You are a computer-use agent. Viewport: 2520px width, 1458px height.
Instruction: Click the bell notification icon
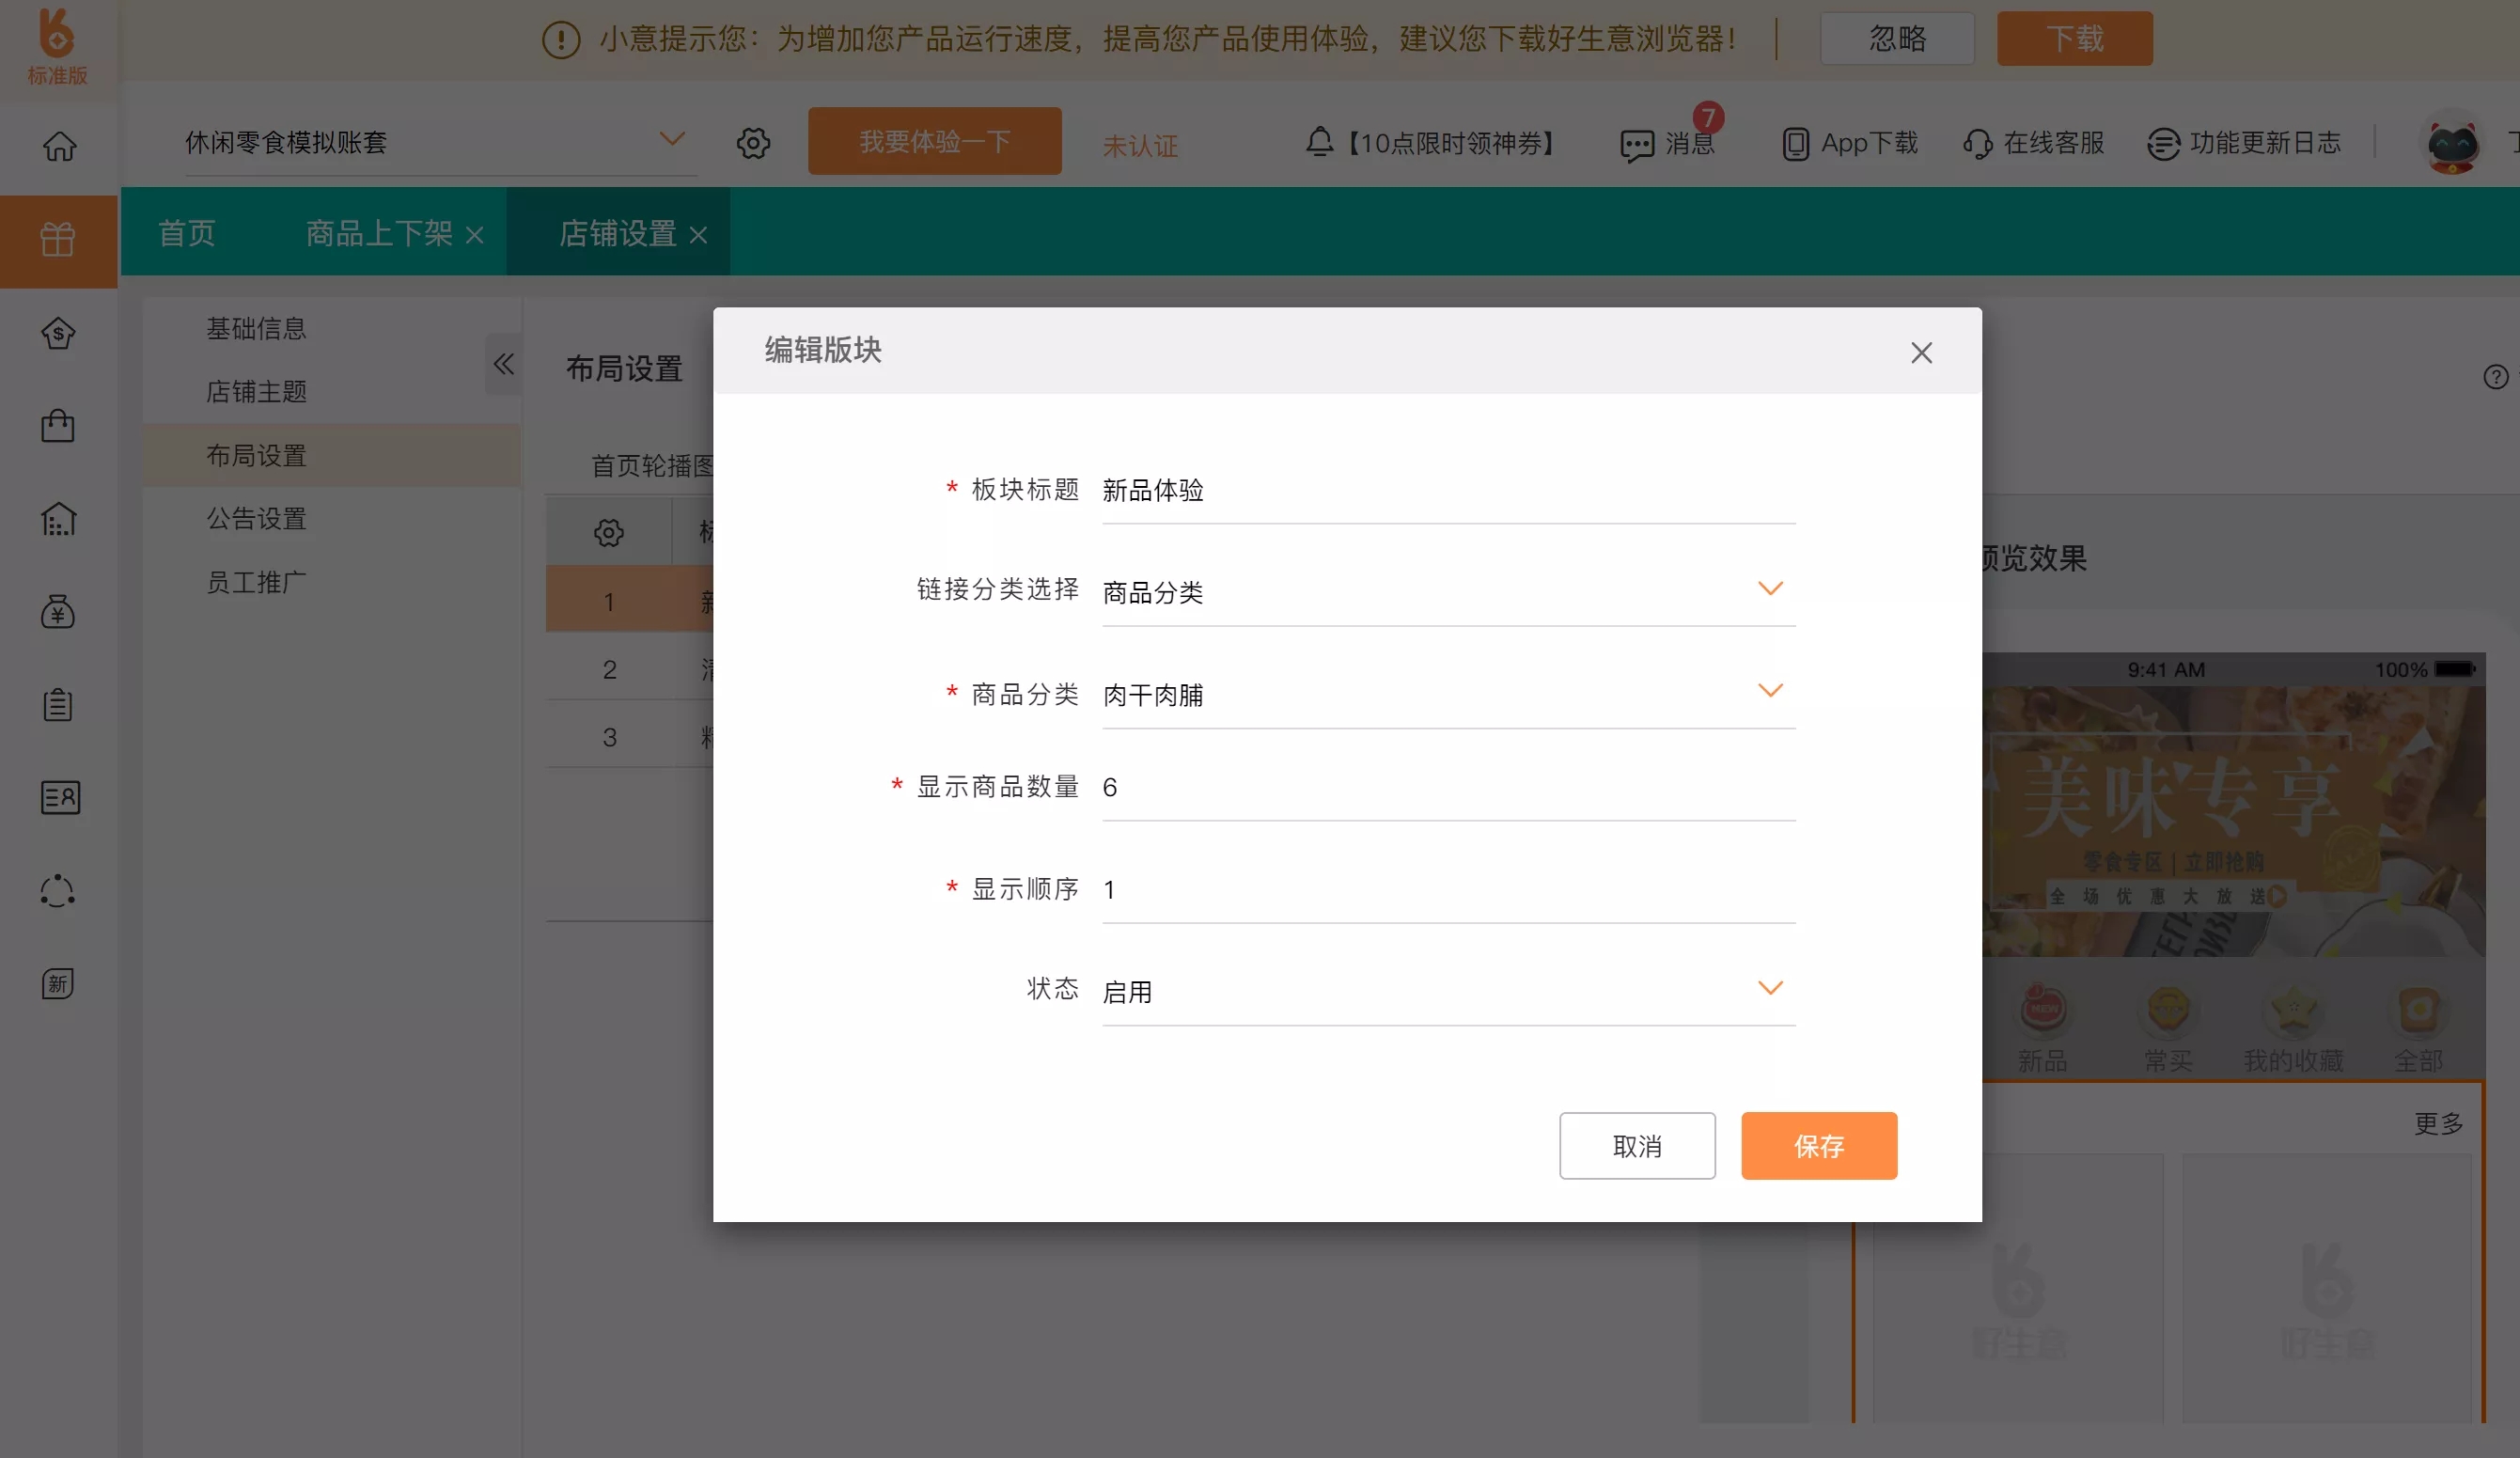point(1319,141)
